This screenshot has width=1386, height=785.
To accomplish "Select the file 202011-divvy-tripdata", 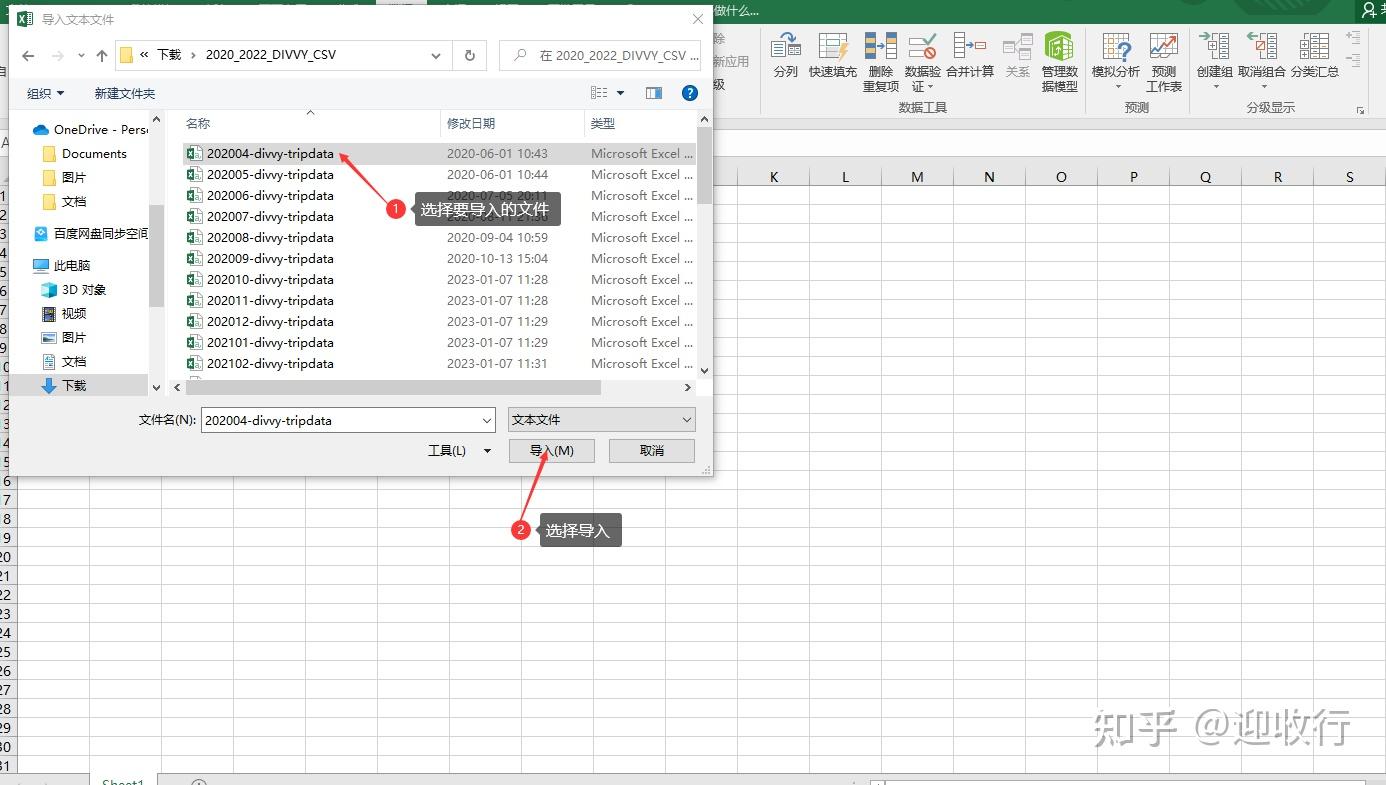I will pos(270,301).
